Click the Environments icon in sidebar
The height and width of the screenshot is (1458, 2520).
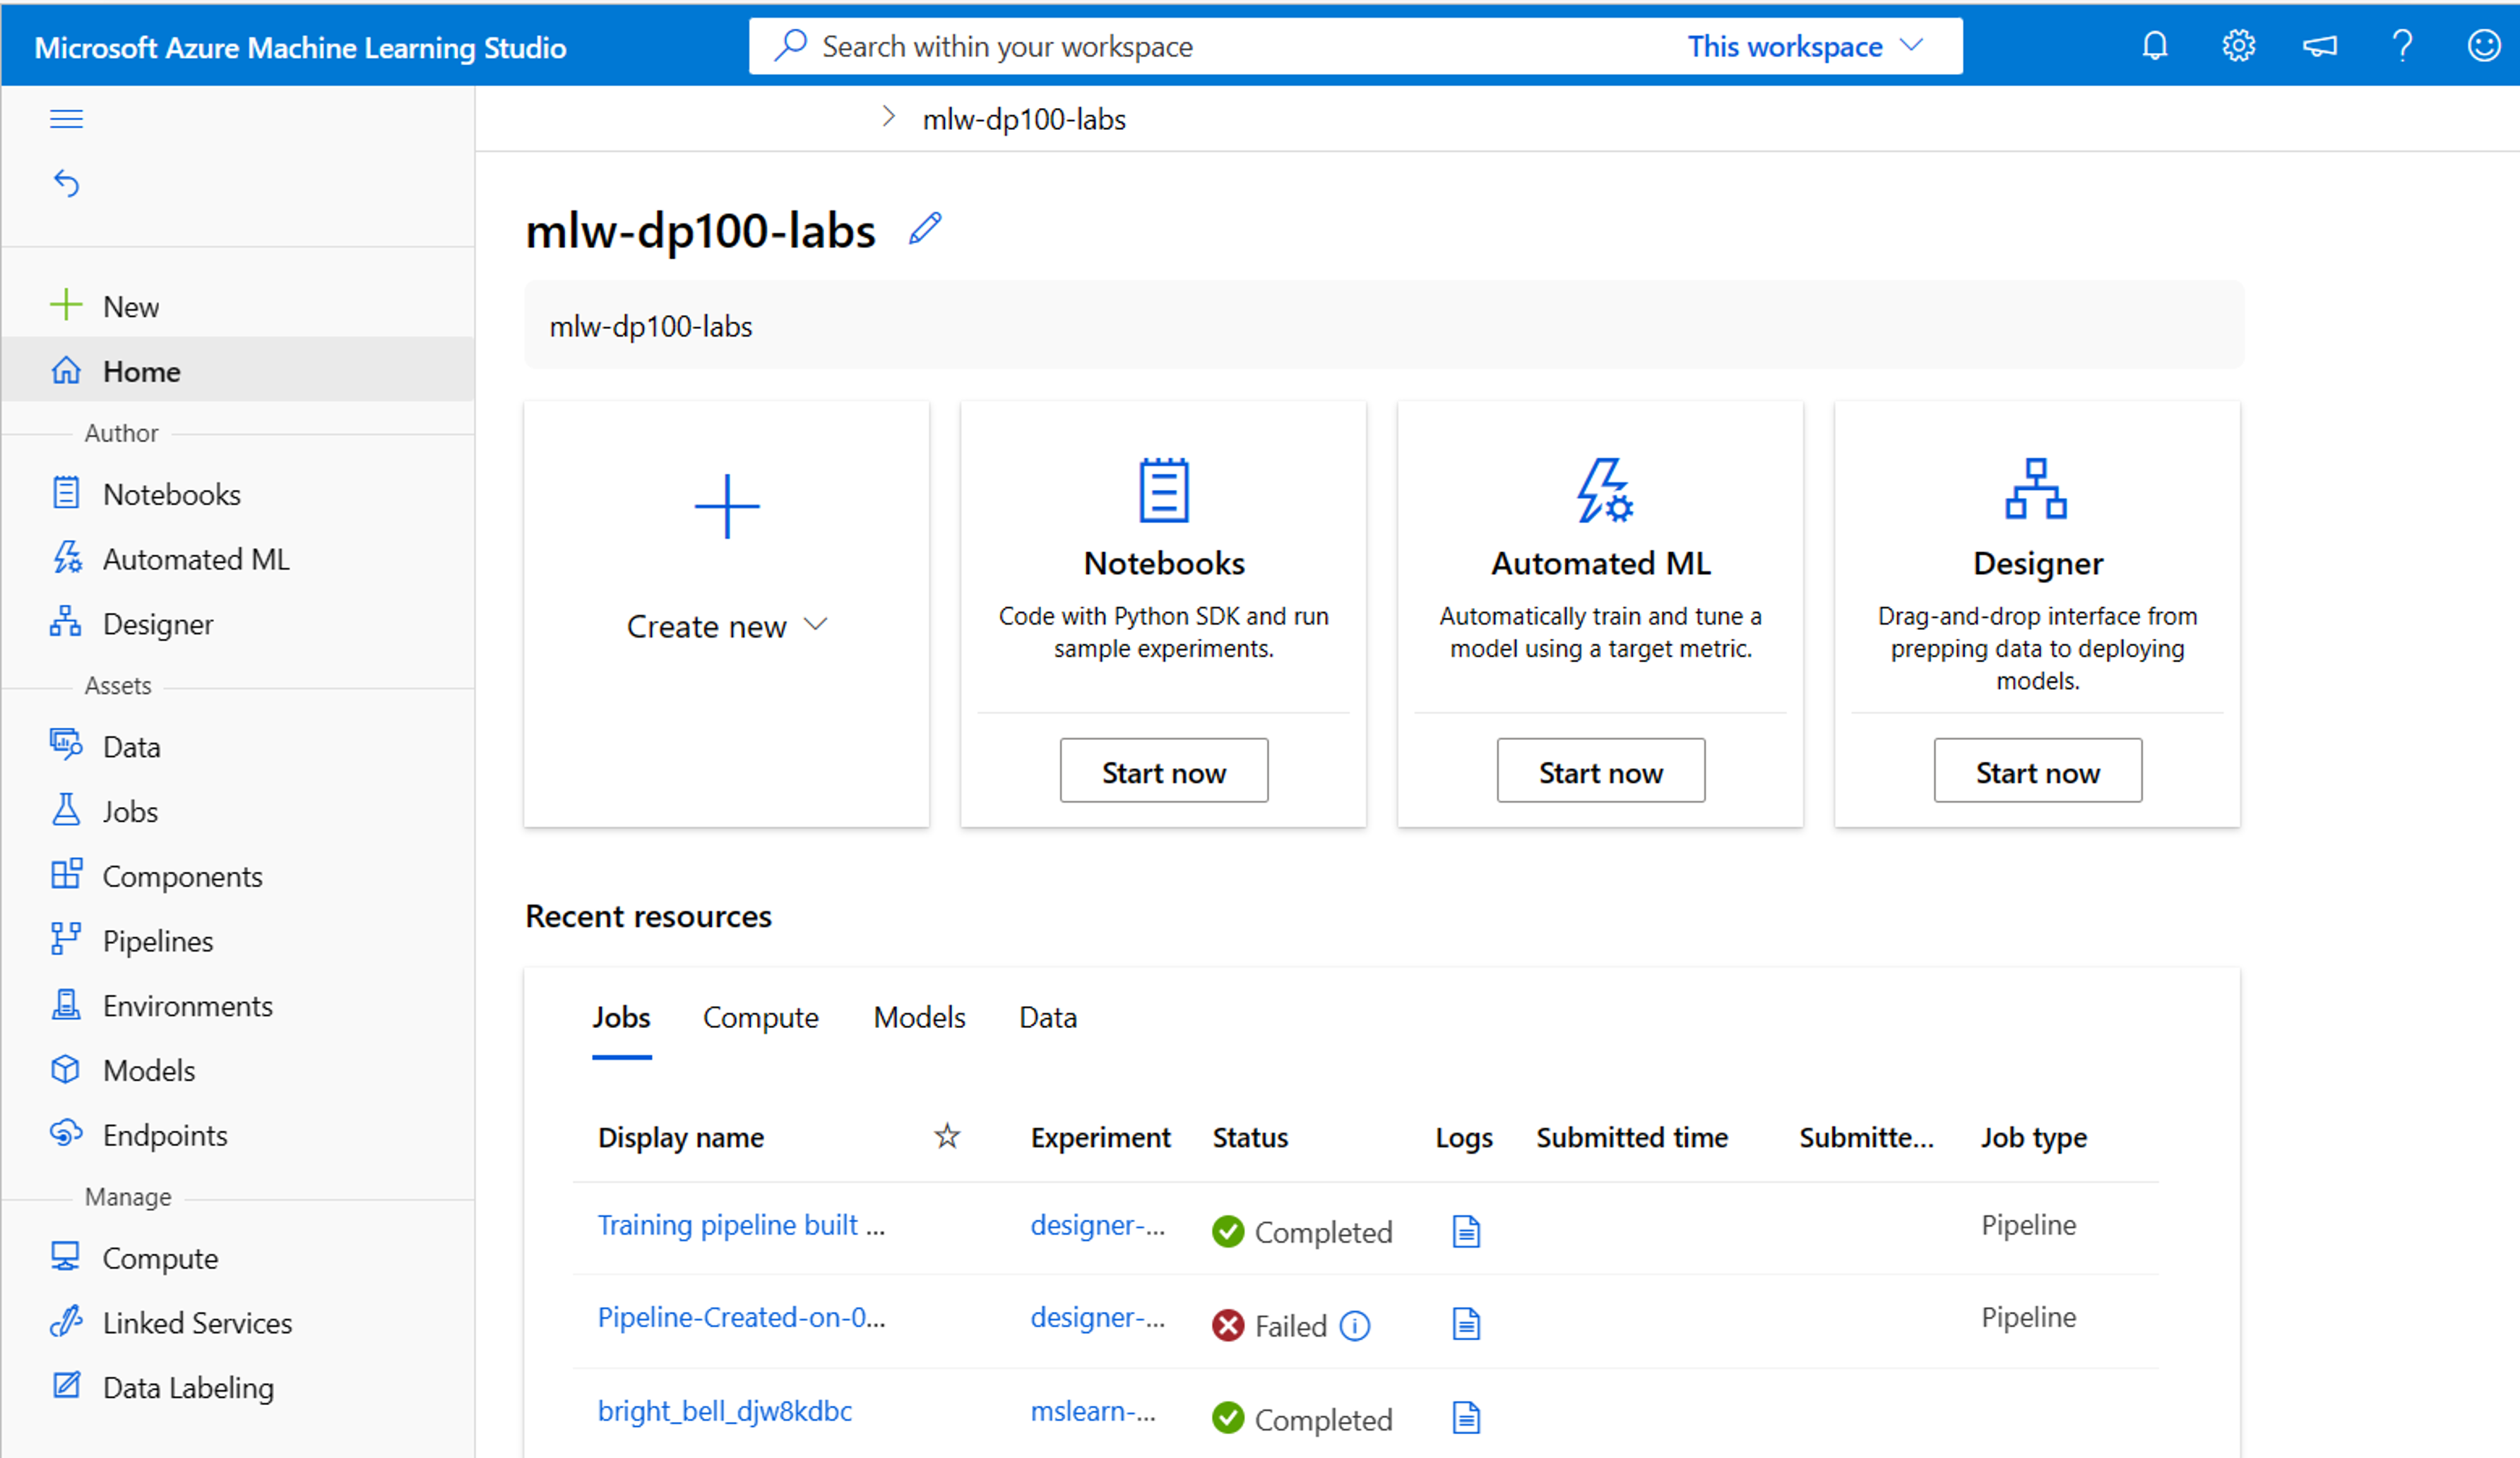click(64, 1005)
